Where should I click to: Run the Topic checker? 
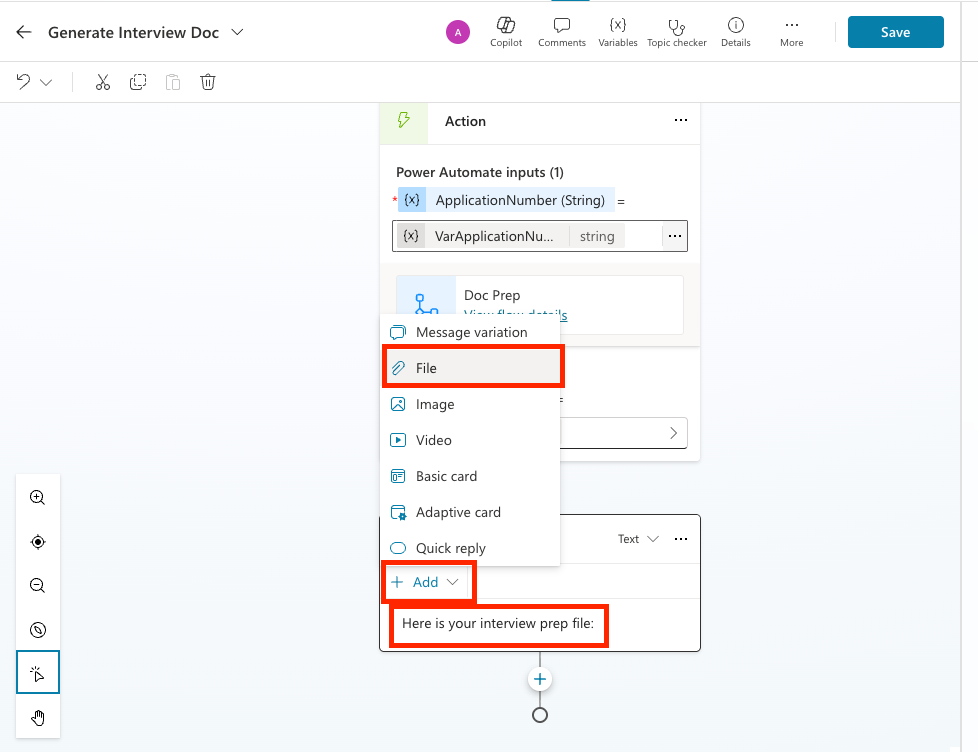point(676,32)
